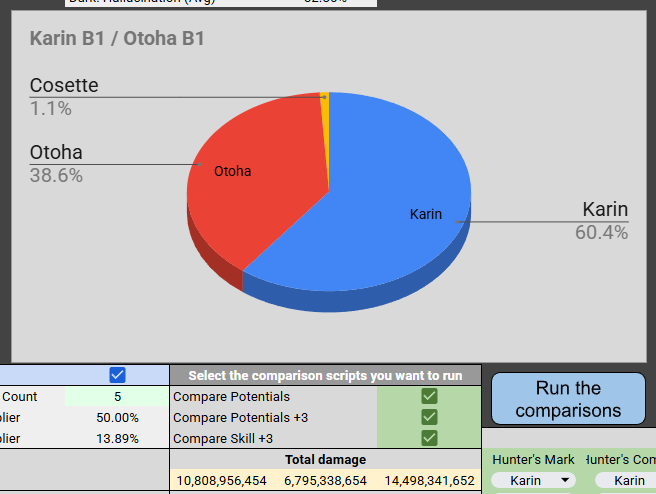Click the comparison scripts header cell

coord(325,375)
